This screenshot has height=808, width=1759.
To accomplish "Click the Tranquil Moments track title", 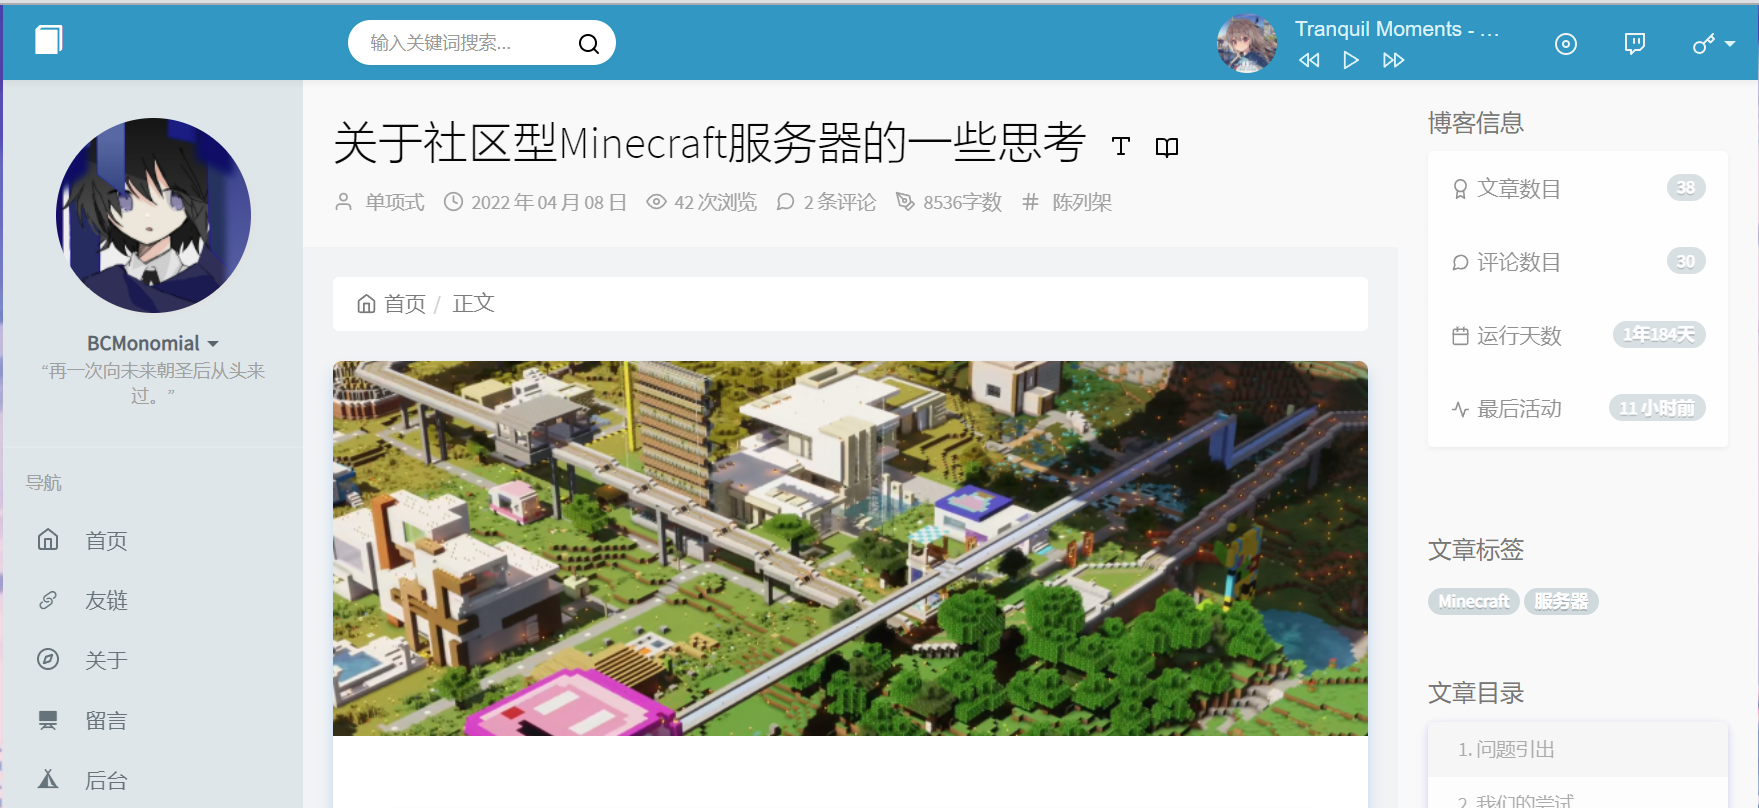I will coord(1397,29).
